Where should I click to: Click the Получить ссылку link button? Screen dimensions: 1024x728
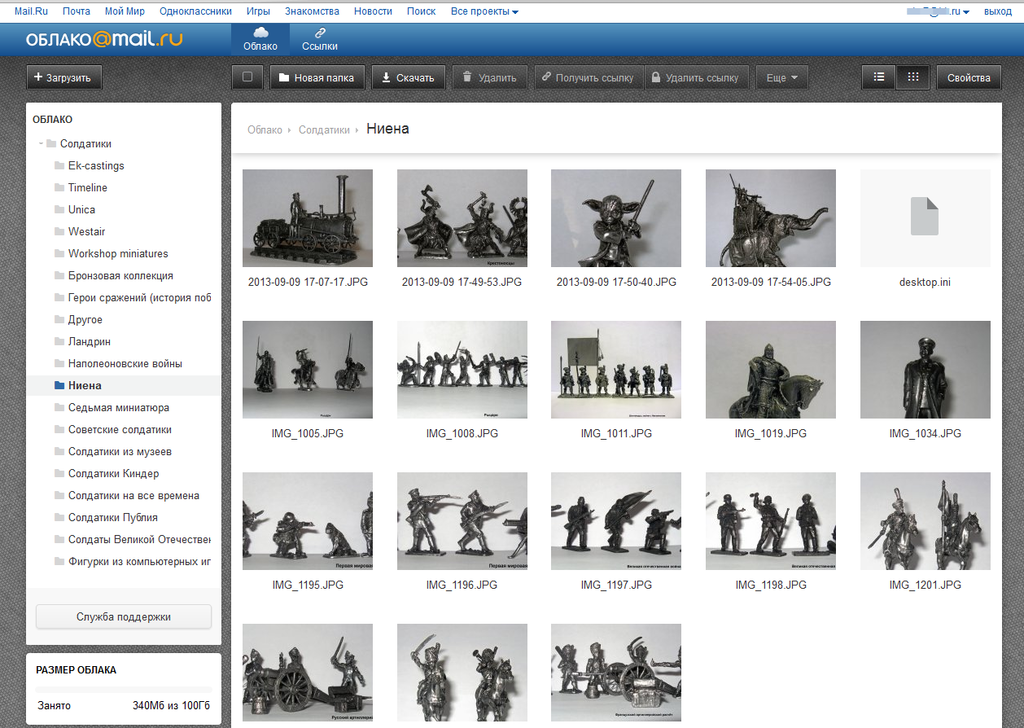coord(588,77)
